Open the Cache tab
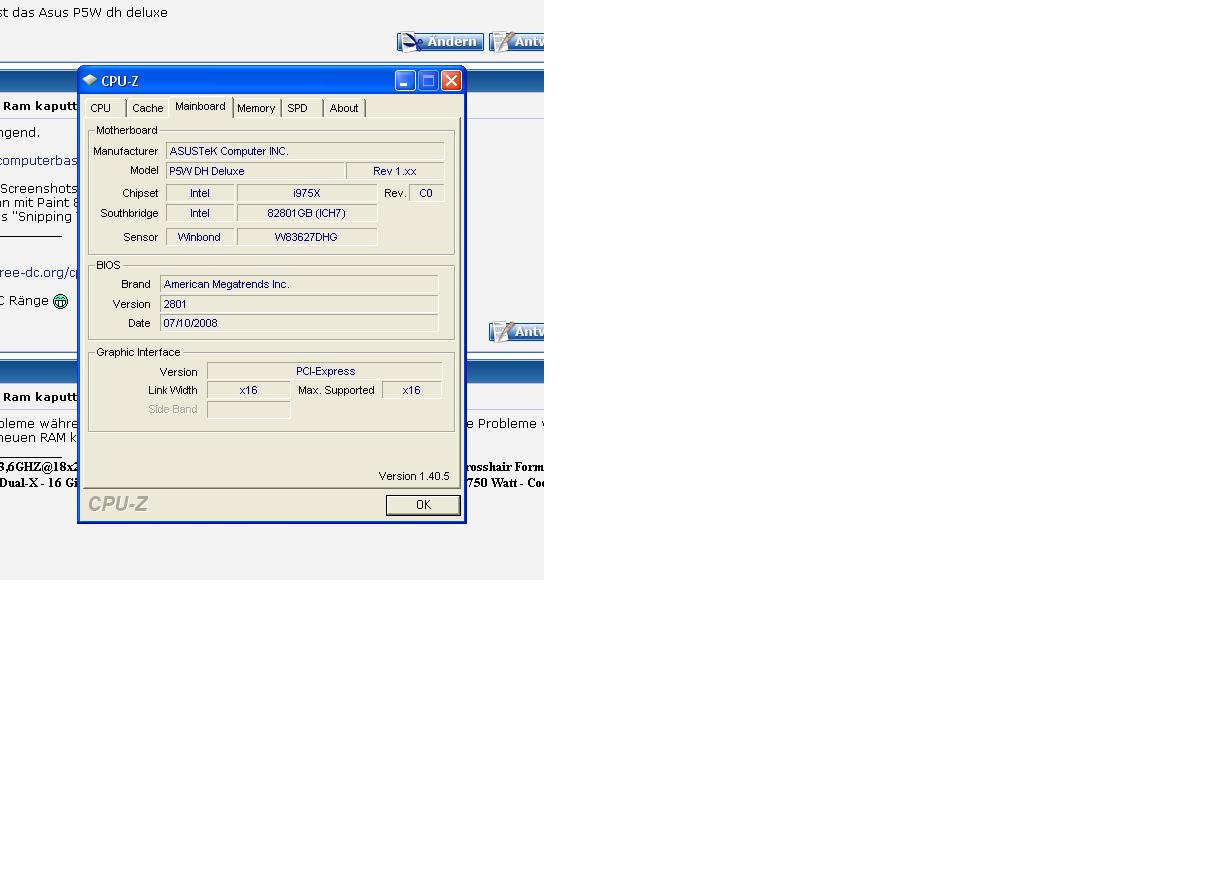The height and width of the screenshot is (895, 1213). pyautogui.click(x=148, y=108)
